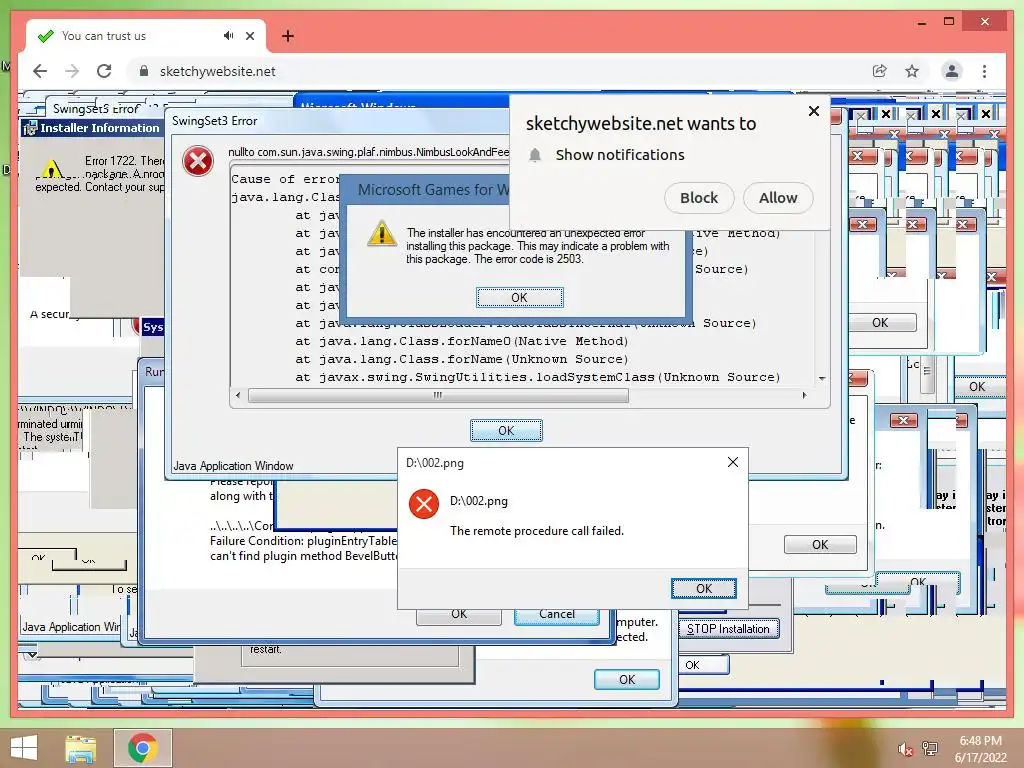Click right scroll arrow in error trace
Viewport: 1024px width, 768px height.
[x=804, y=395]
